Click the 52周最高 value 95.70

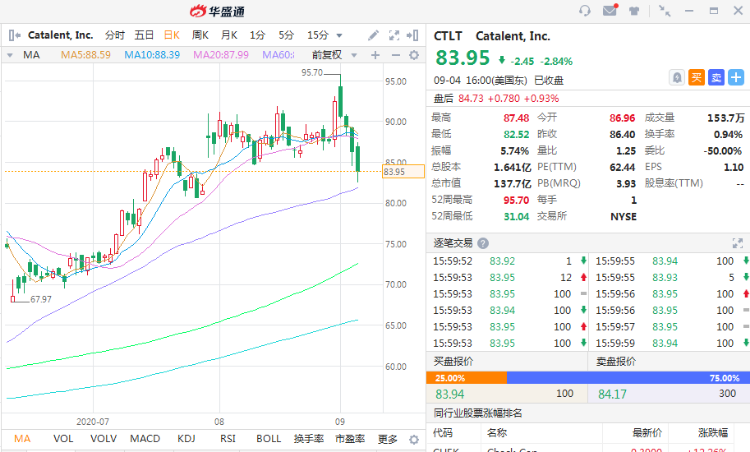516,200
